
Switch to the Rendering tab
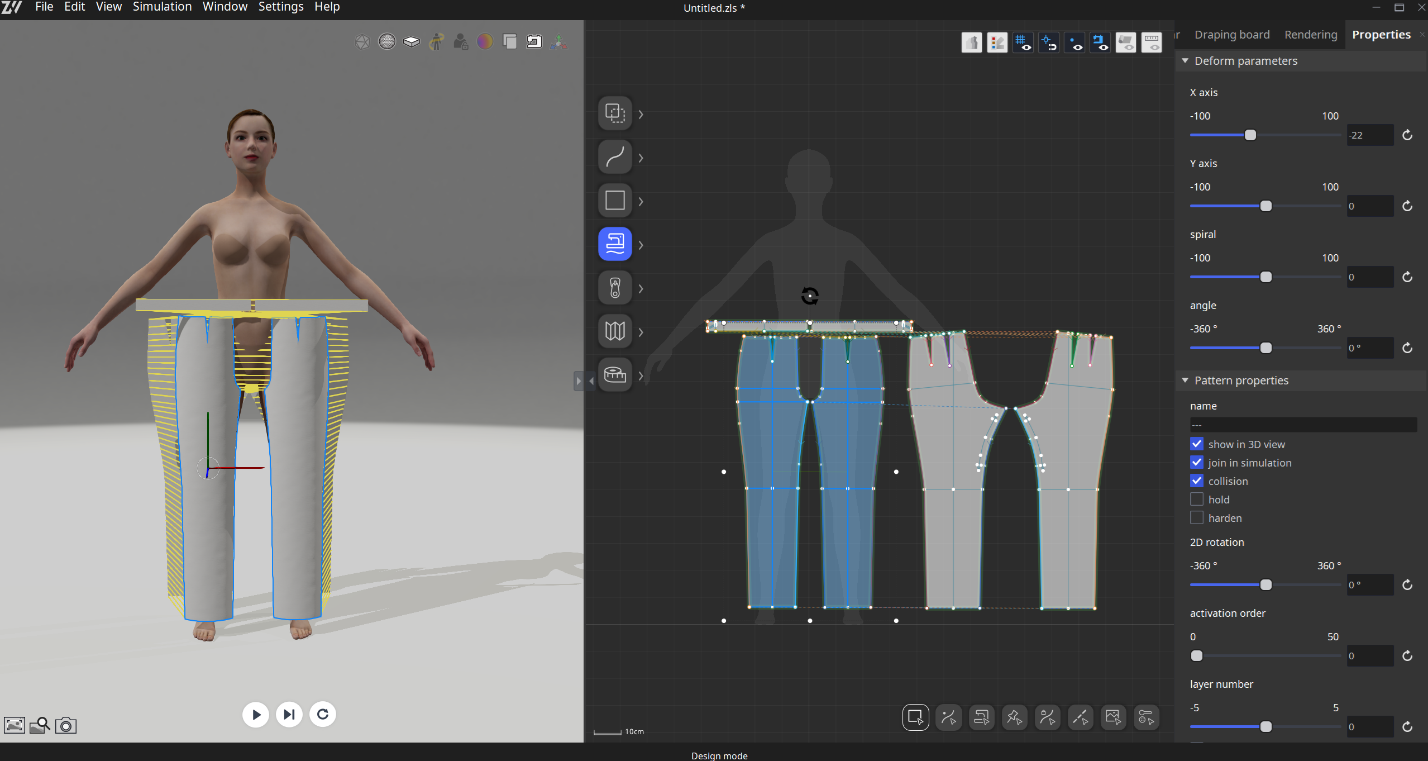pyautogui.click(x=1311, y=35)
